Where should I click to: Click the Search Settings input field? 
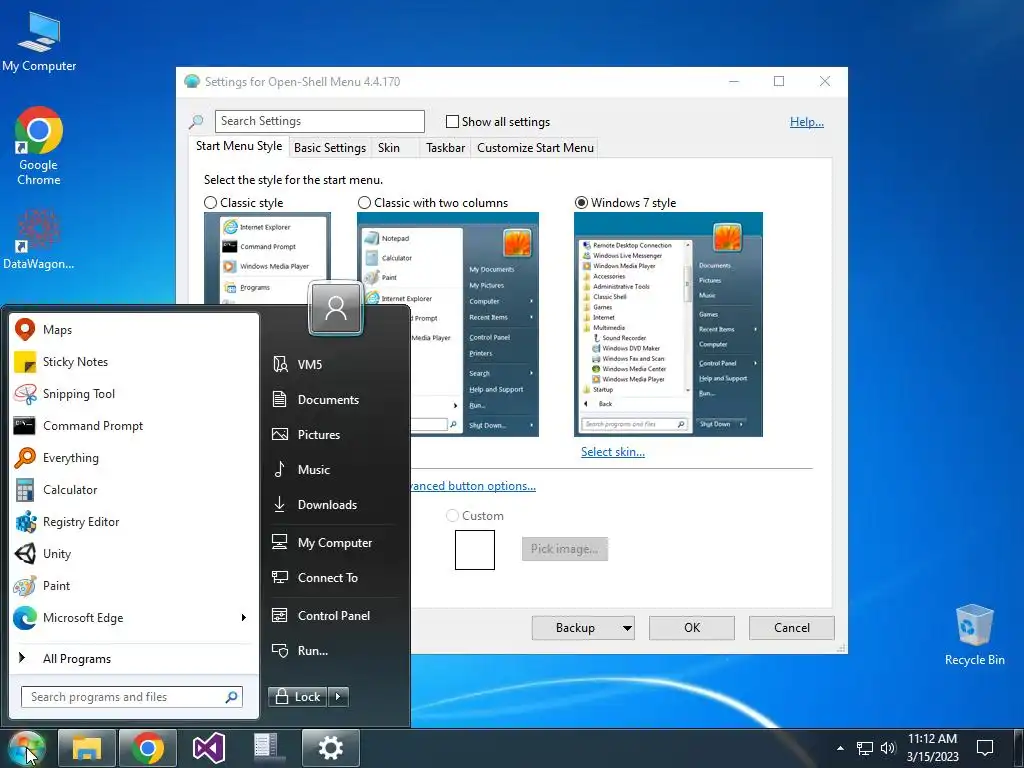(x=320, y=121)
